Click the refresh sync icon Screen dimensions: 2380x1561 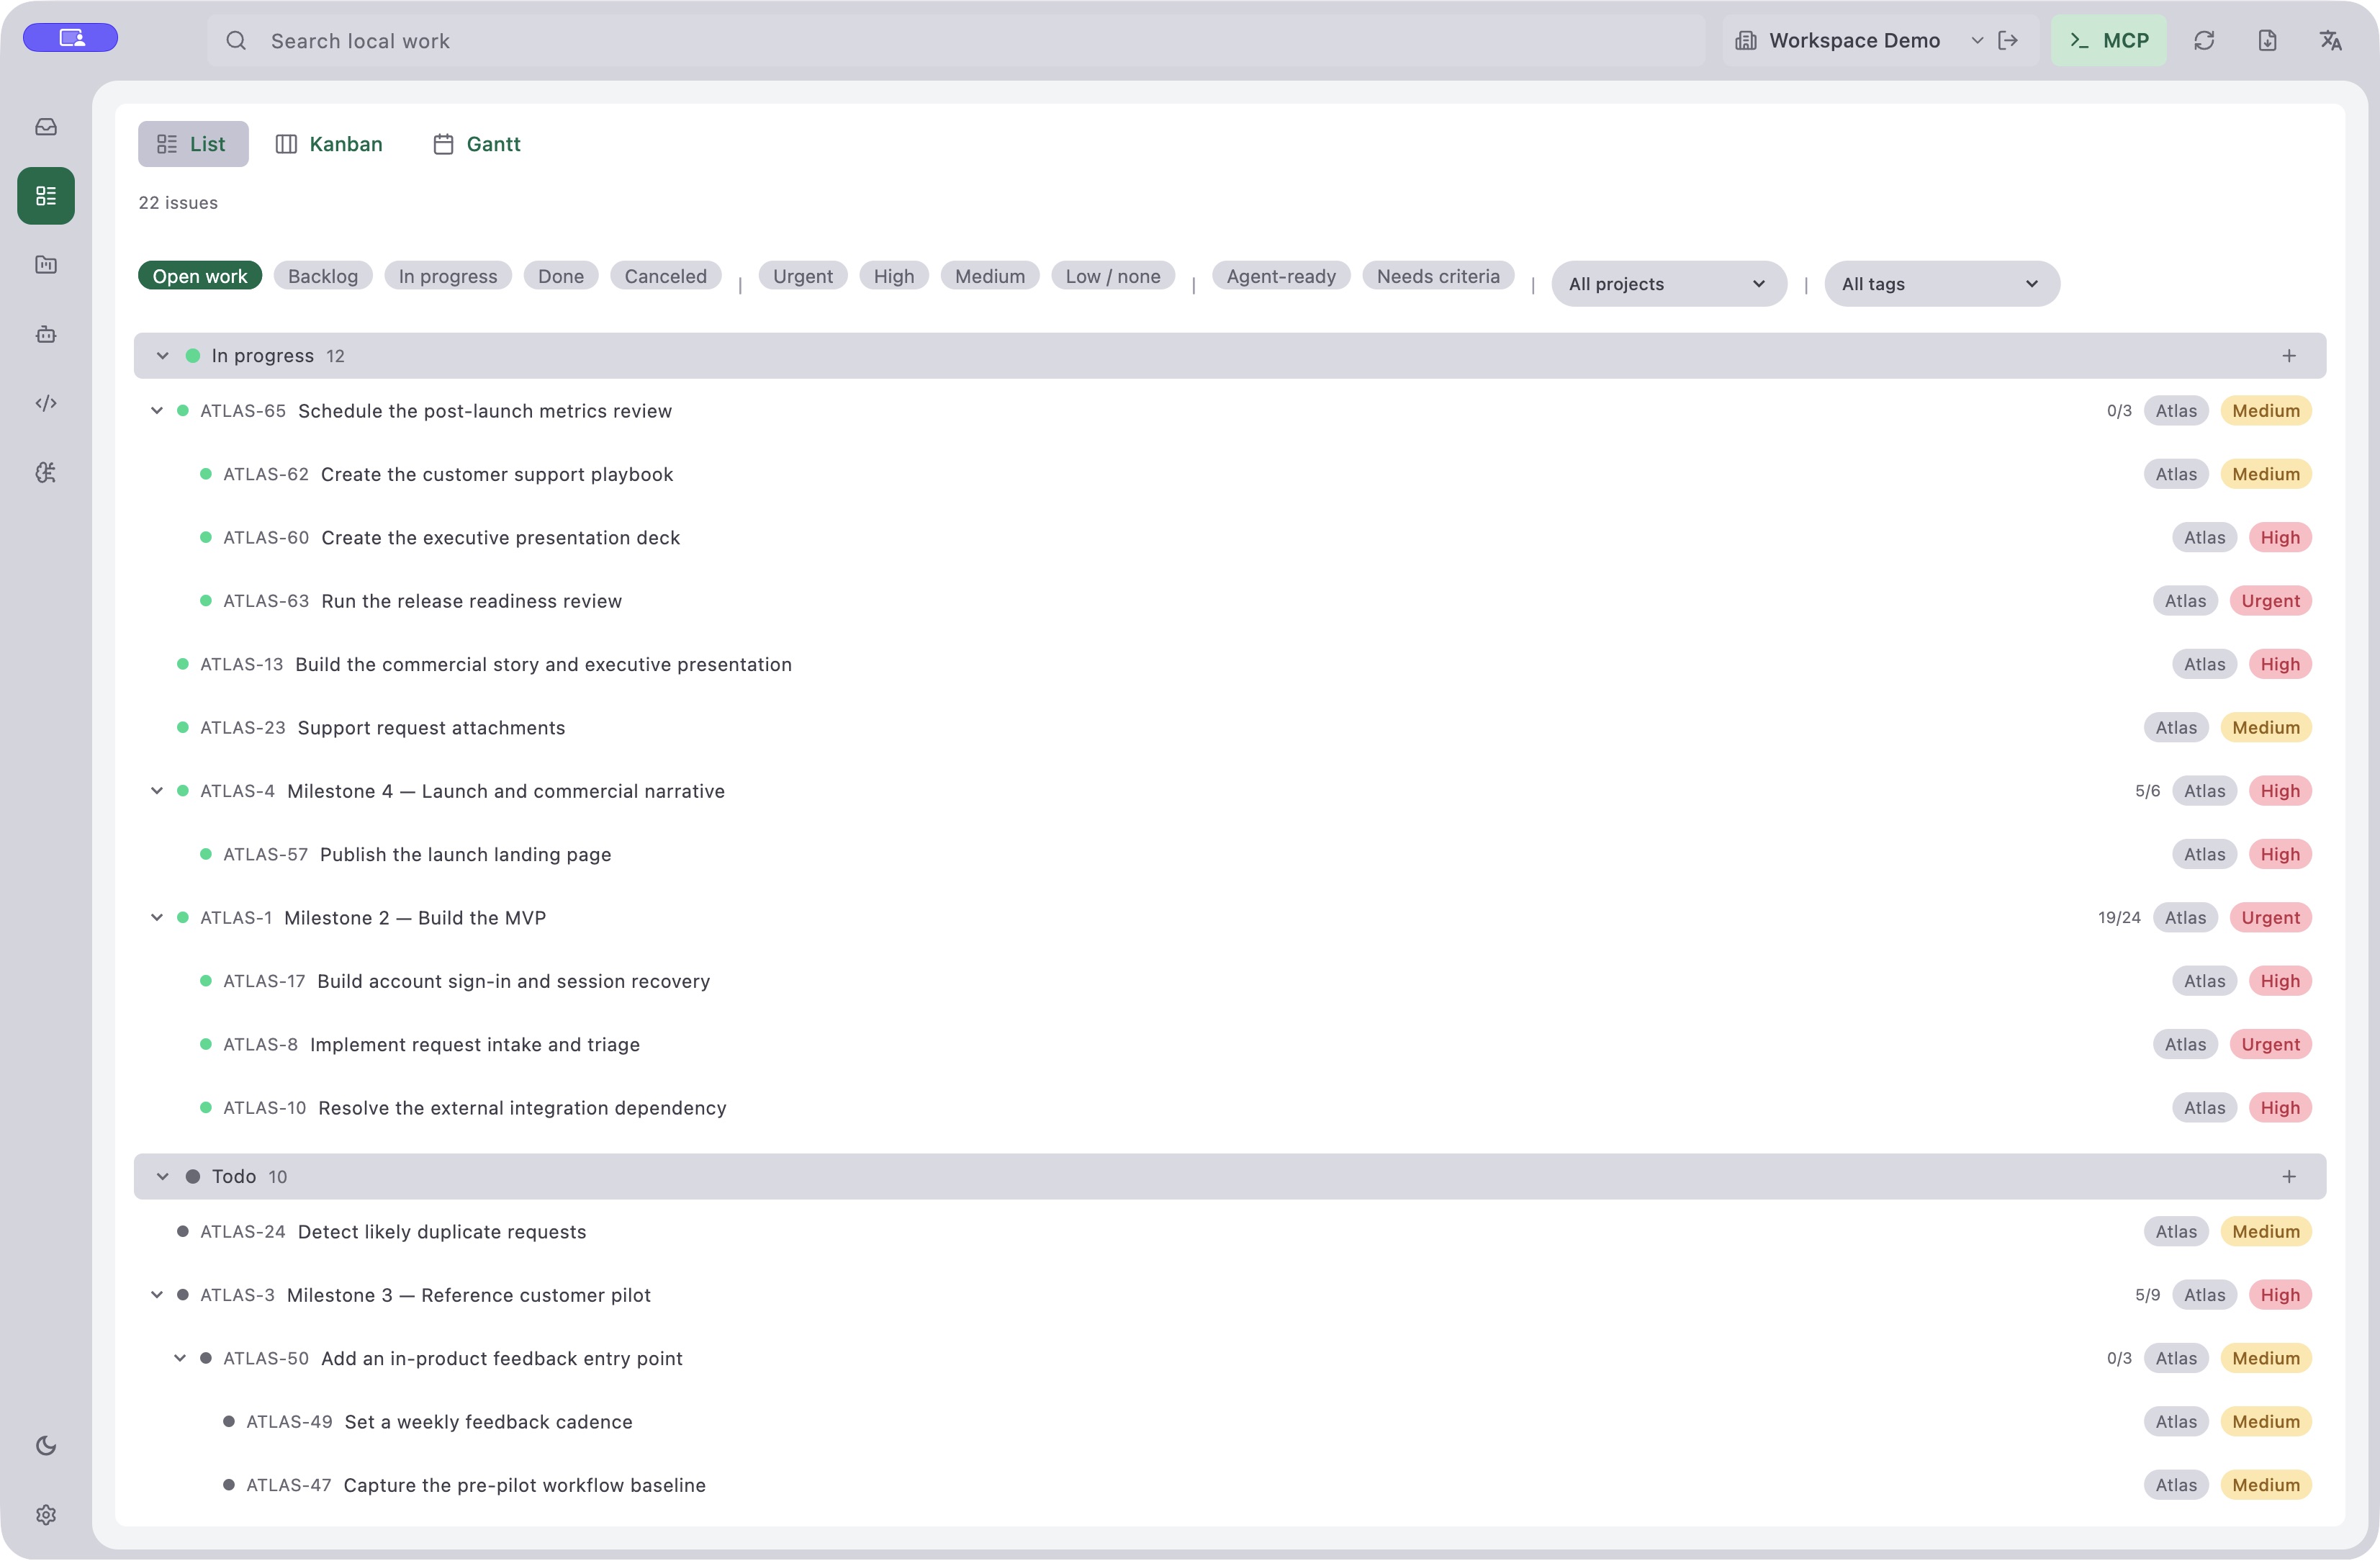point(2204,40)
